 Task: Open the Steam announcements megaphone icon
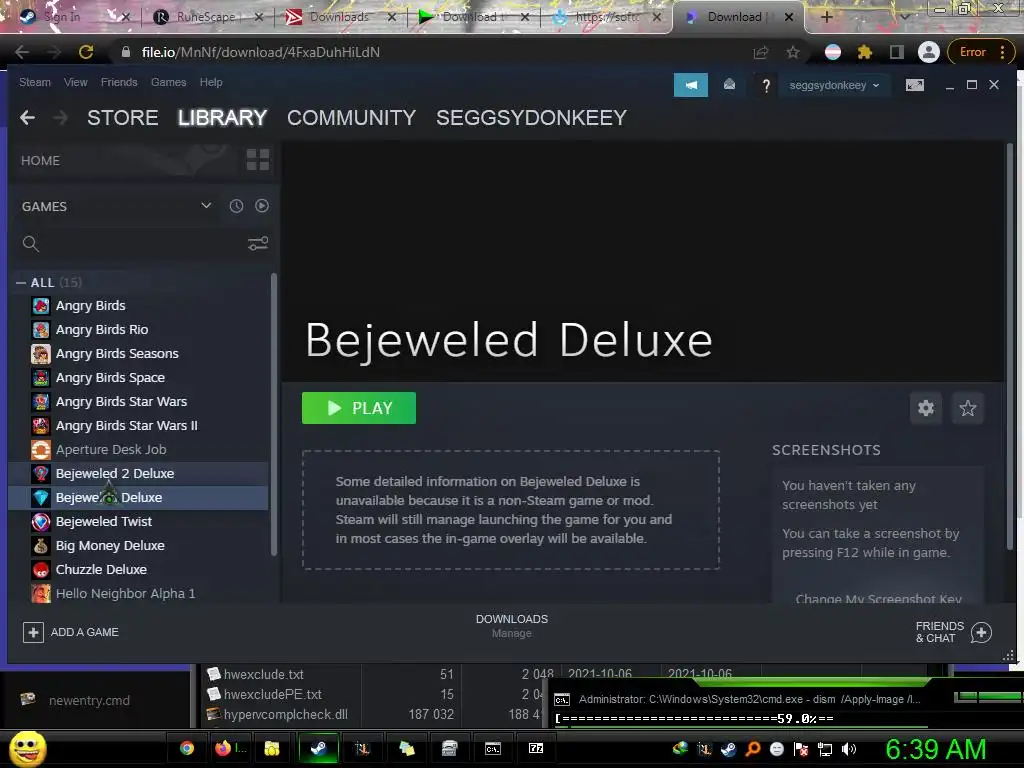click(x=691, y=85)
